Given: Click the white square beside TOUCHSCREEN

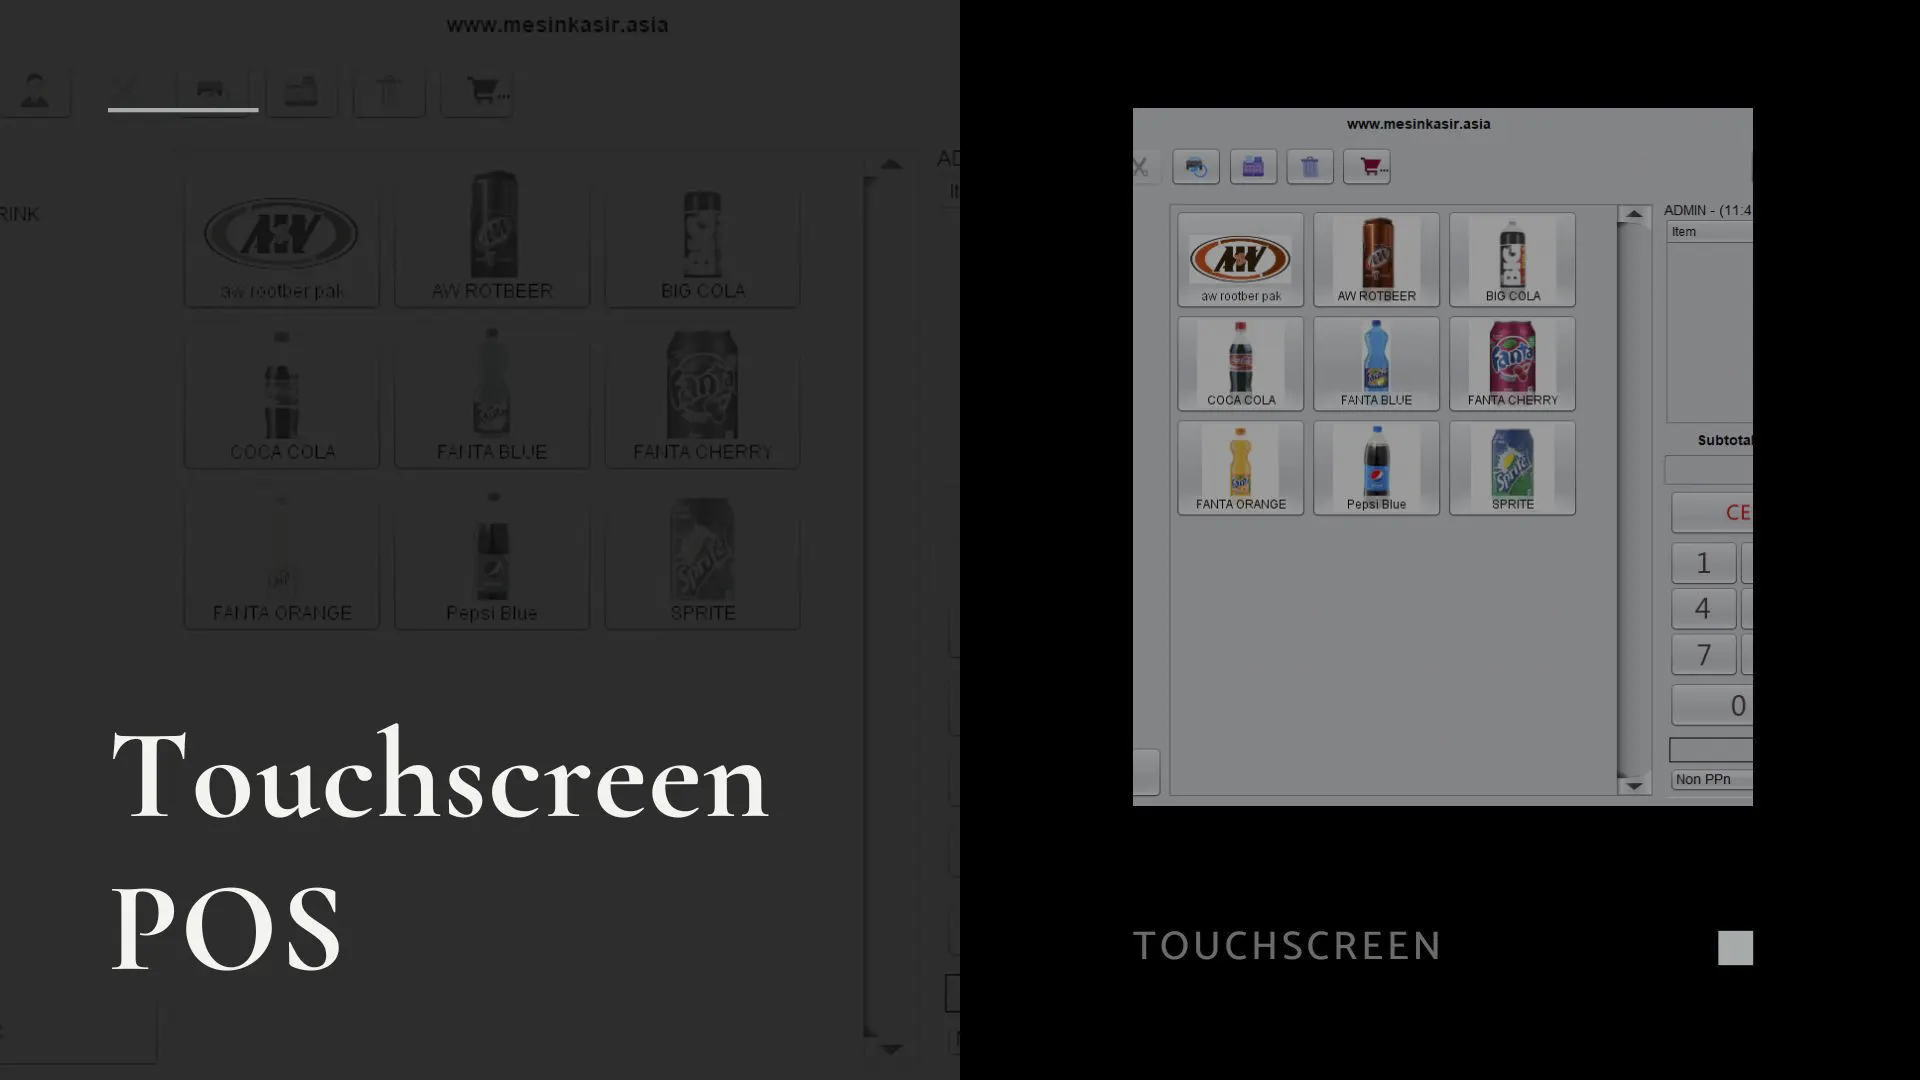Looking at the screenshot, I should click(x=1735, y=947).
